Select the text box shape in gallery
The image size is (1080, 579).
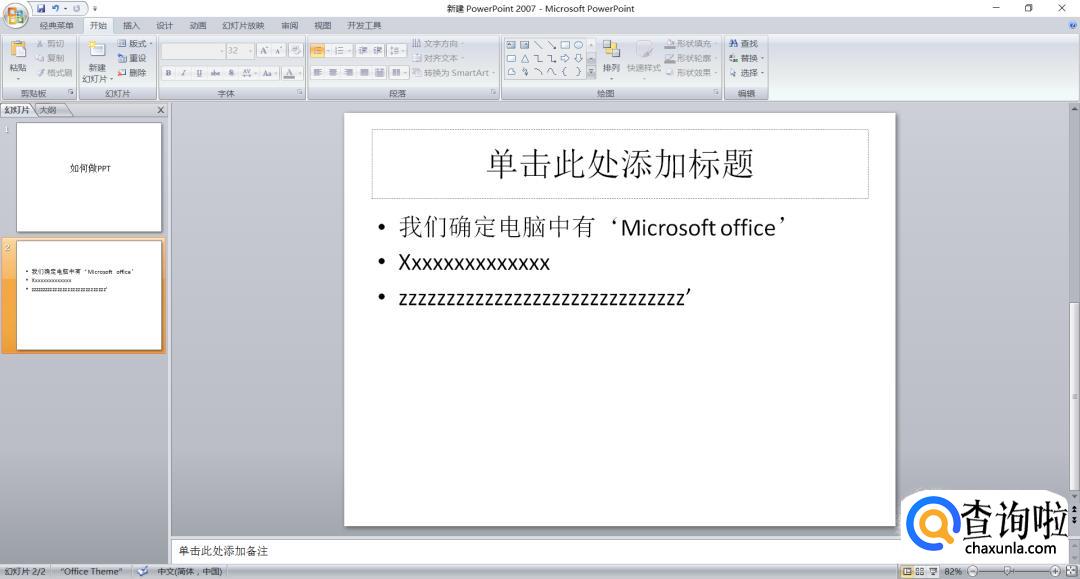(511, 45)
